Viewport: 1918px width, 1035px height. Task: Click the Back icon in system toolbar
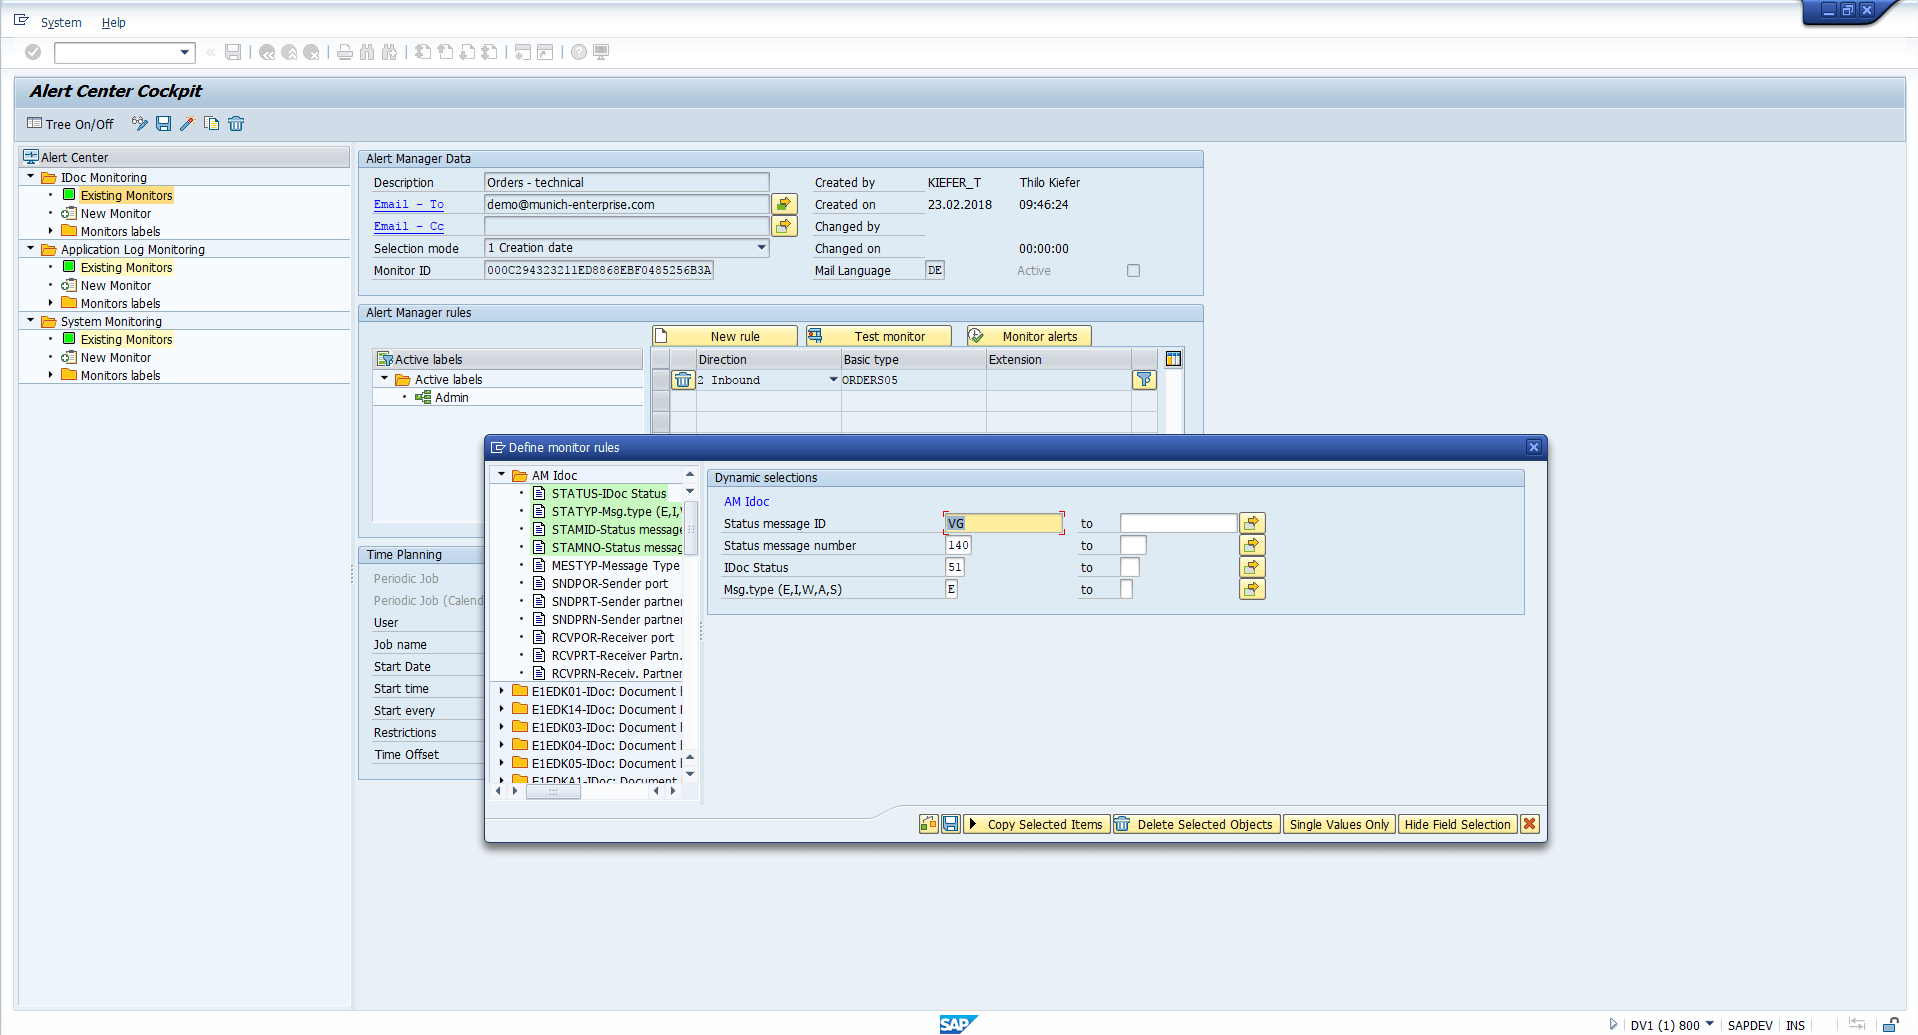pos(267,52)
